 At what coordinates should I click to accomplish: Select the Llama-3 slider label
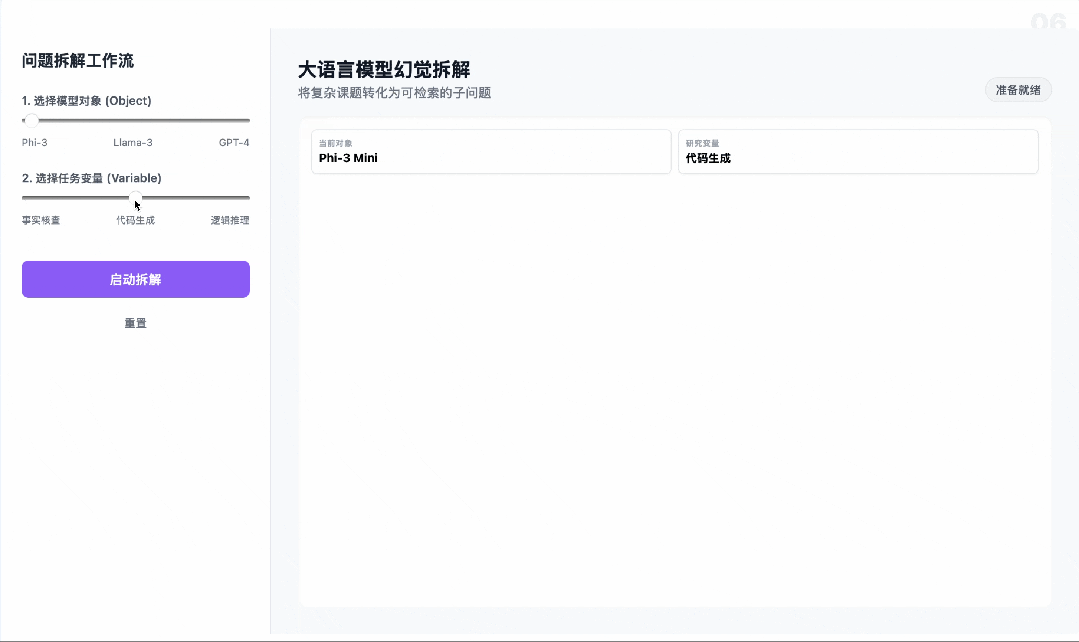point(133,142)
